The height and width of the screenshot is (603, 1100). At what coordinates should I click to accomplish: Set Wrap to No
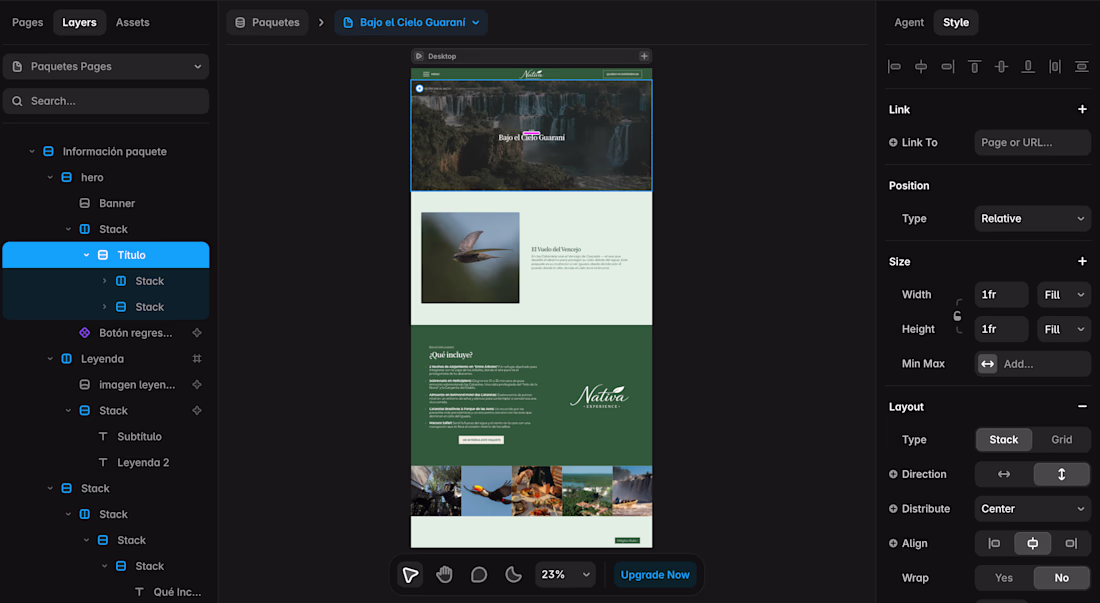pyautogui.click(x=1061, y=578)
